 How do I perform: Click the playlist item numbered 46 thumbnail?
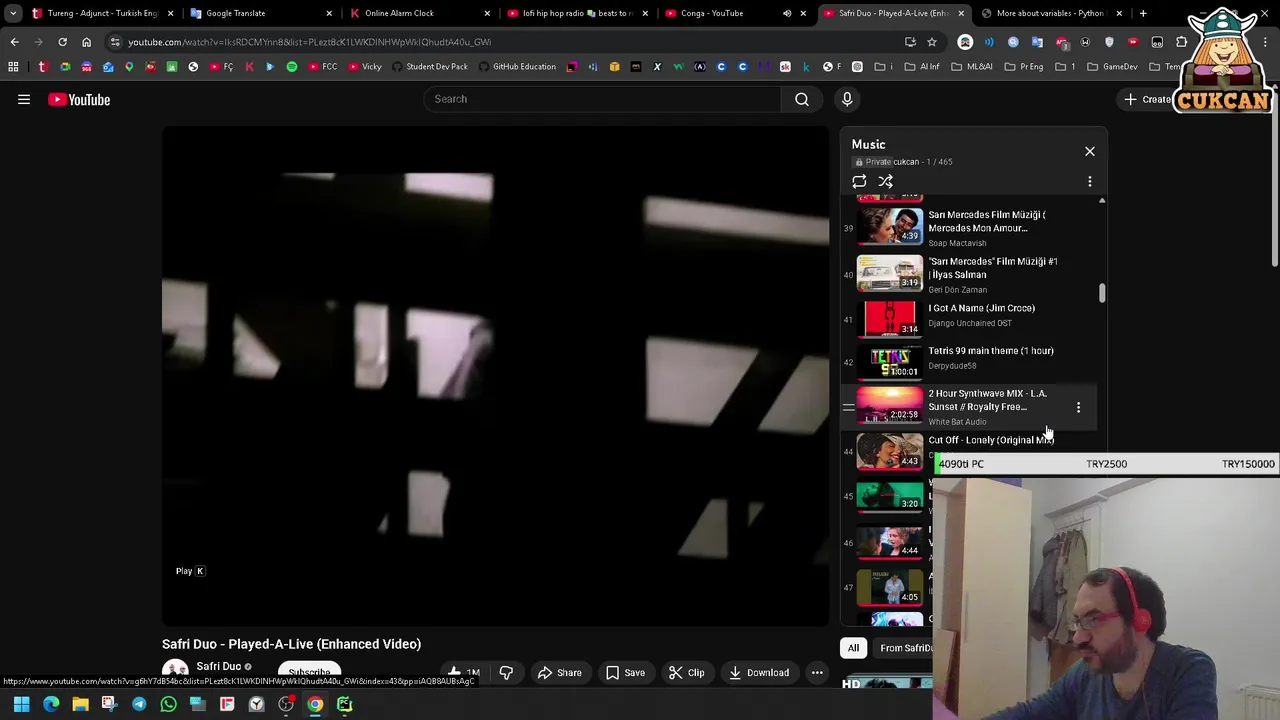(x=890, y=543)
